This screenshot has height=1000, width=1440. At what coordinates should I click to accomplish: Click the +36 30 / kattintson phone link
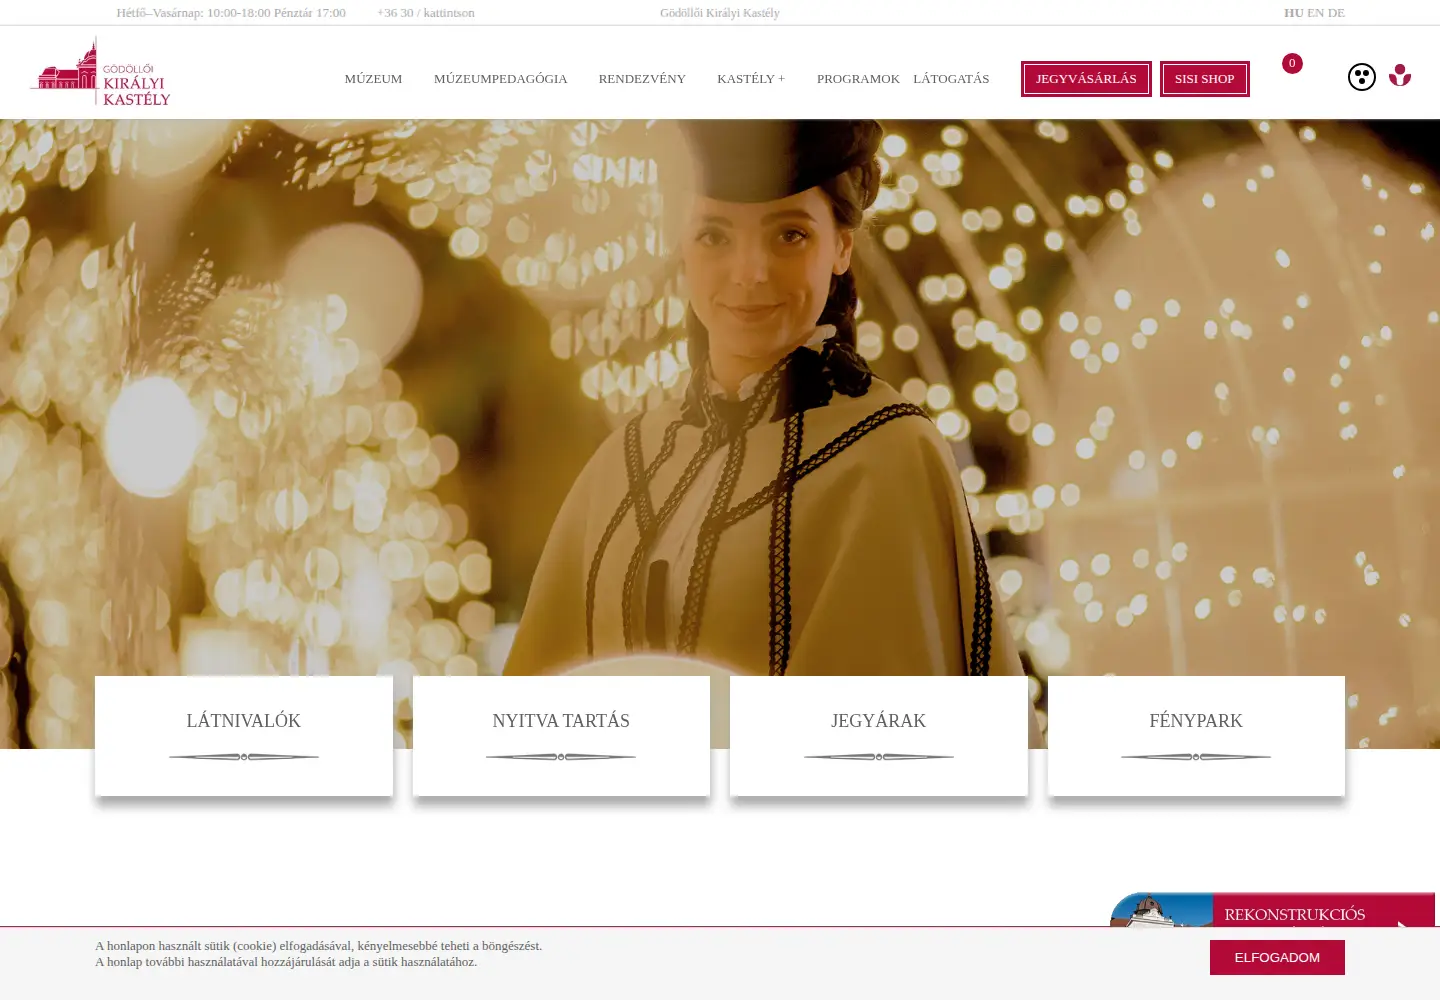pos(426,13)
